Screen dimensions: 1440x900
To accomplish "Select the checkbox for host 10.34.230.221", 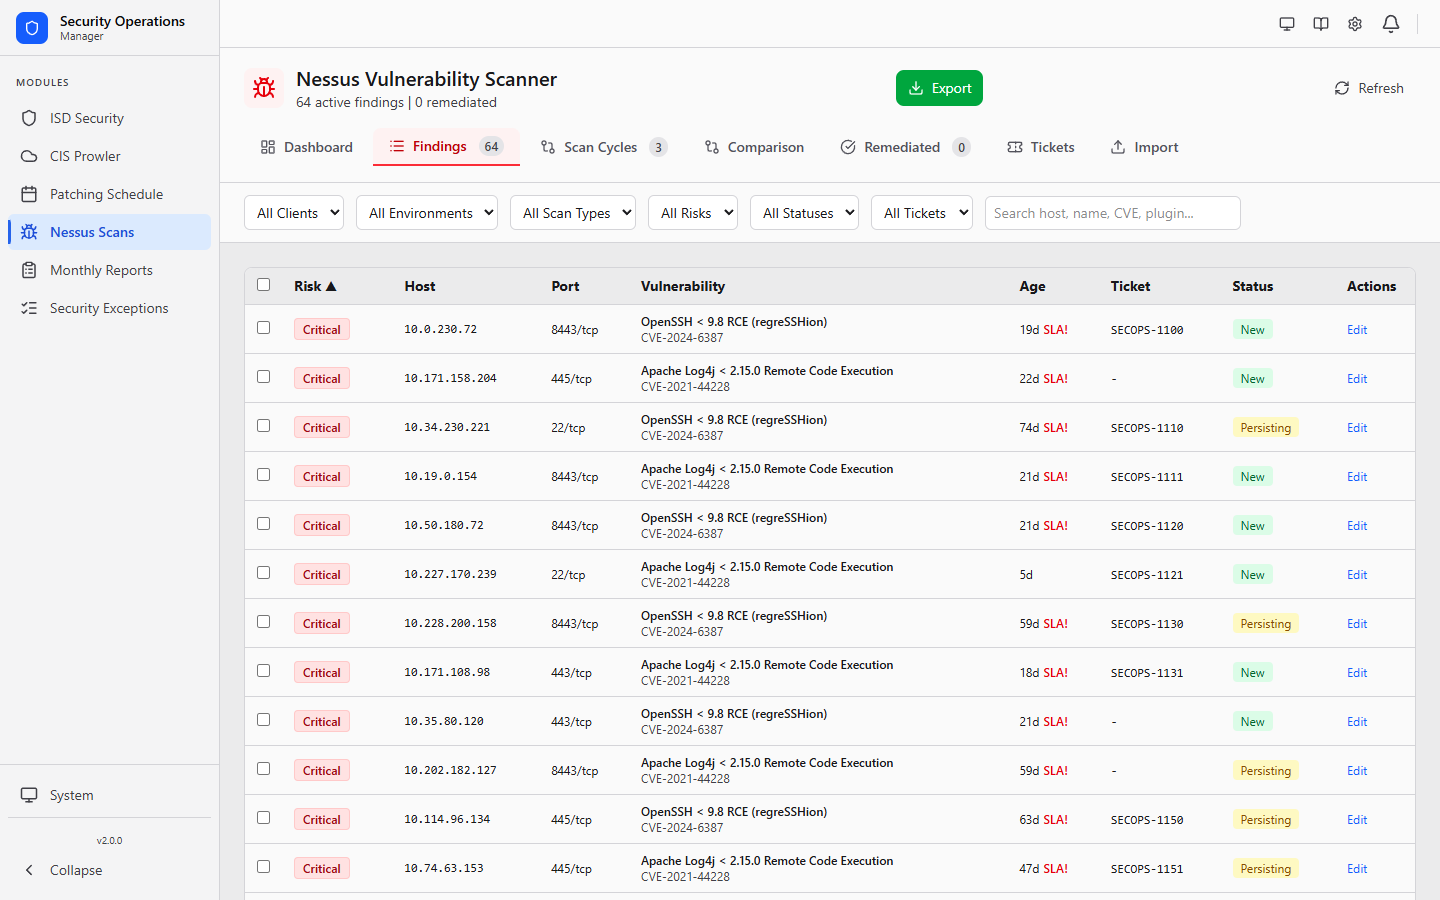I will tap(264, 426).
